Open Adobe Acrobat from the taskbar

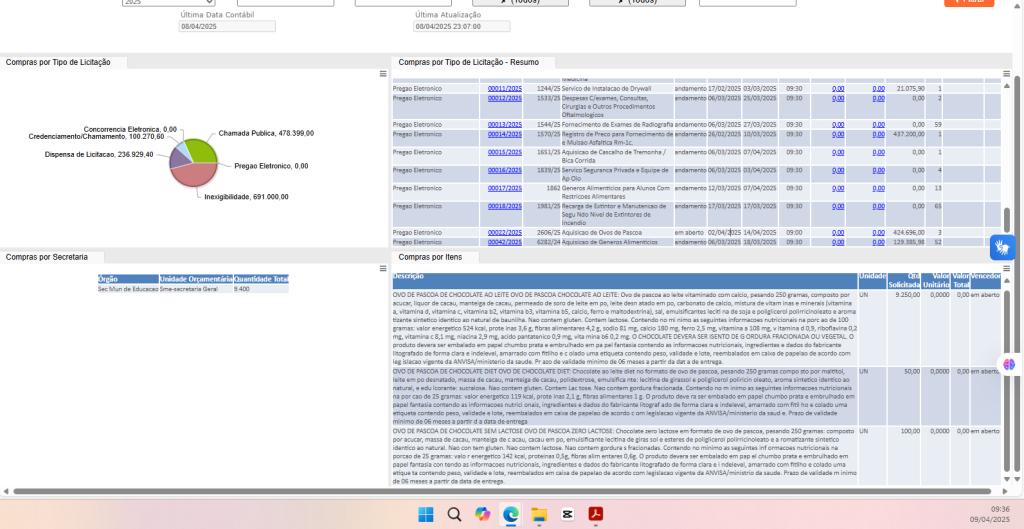pos(596,515)
